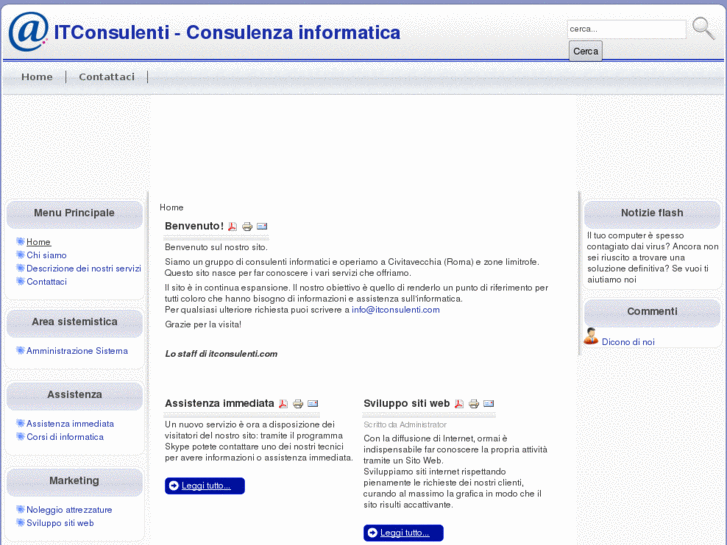Click print icon next to Benvenuto!
Screen dimensions: 727x545
247,226
